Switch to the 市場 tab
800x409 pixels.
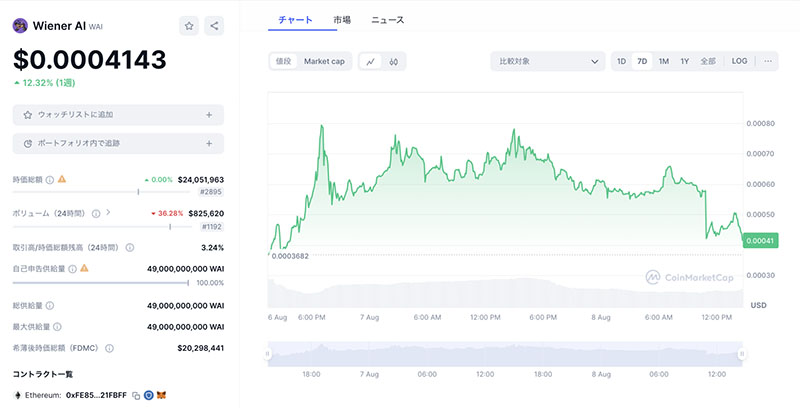342,20
